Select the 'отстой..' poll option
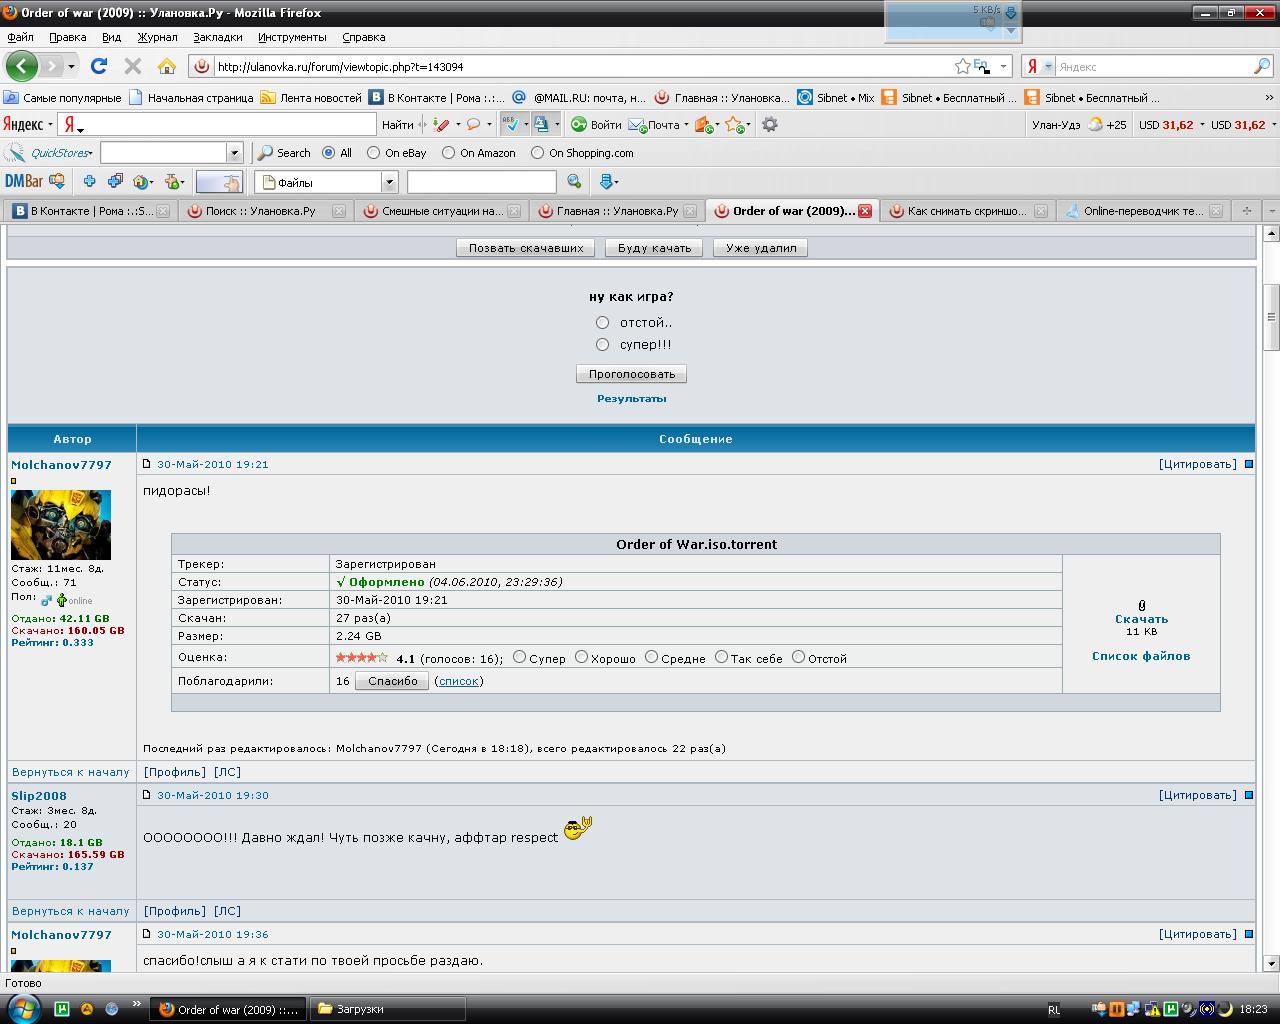The width and height of the screenshot is (1280, 1024). 602,322
